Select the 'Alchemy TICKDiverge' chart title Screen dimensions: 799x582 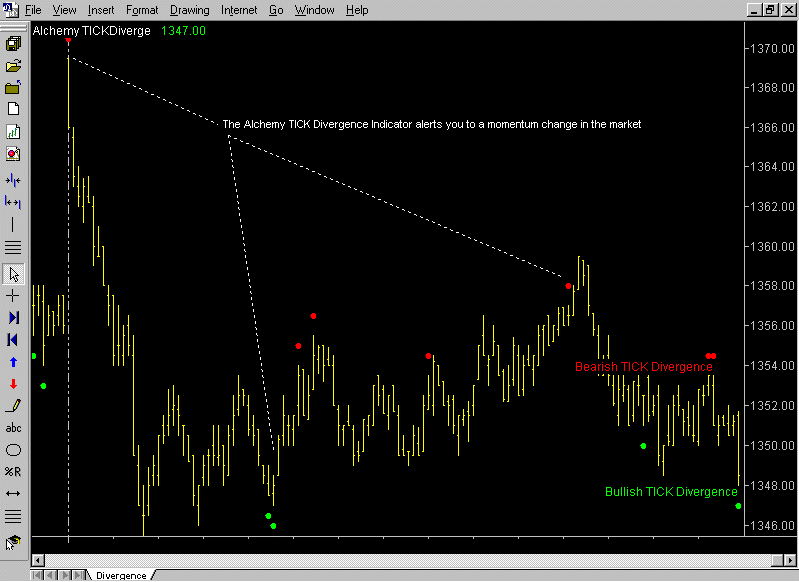click(x=92, y=31)
